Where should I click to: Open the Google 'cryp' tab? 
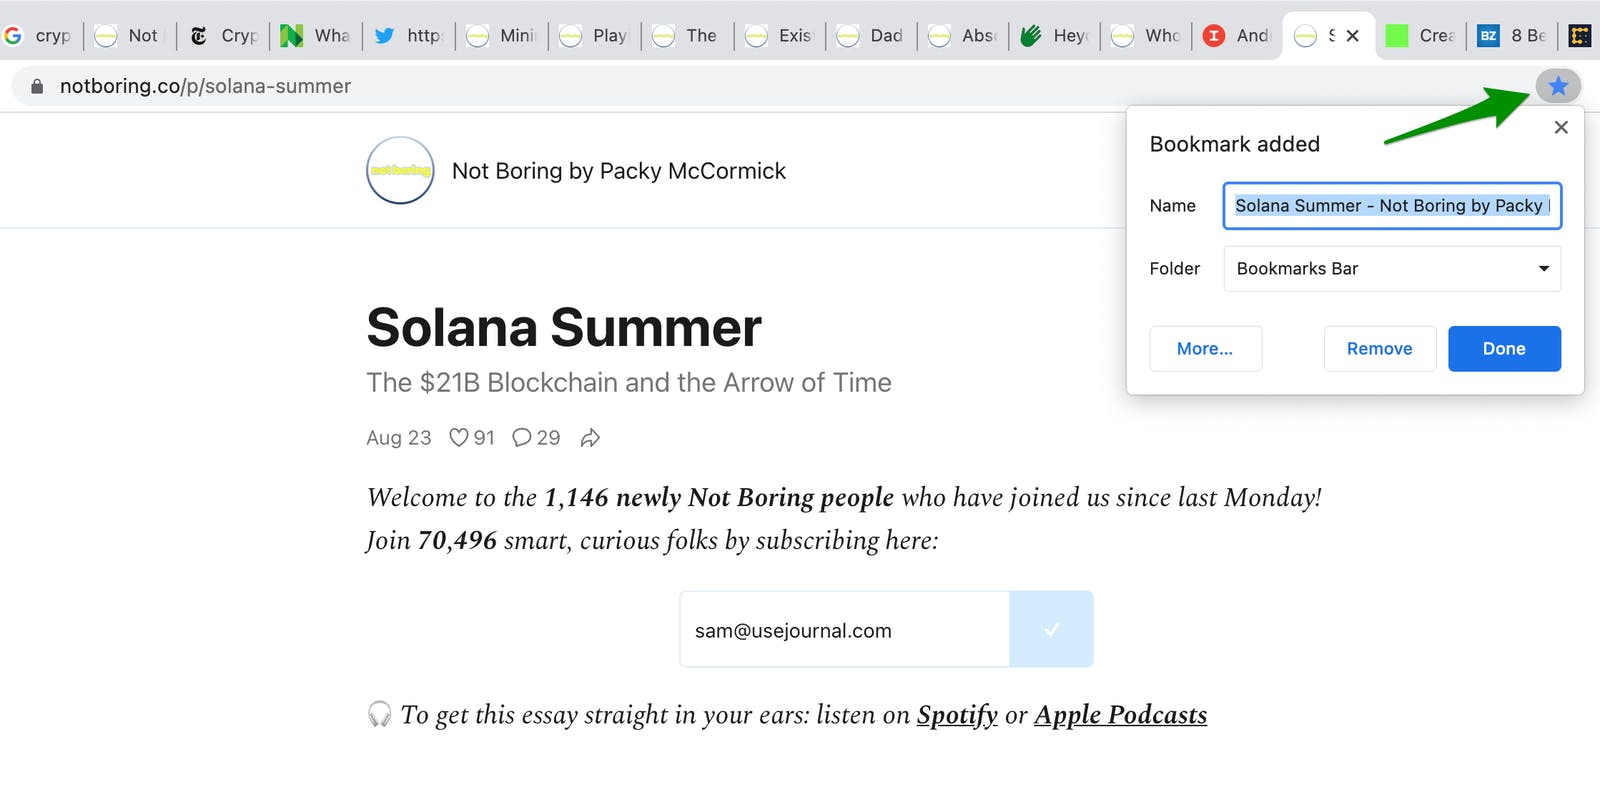(38, 35)
